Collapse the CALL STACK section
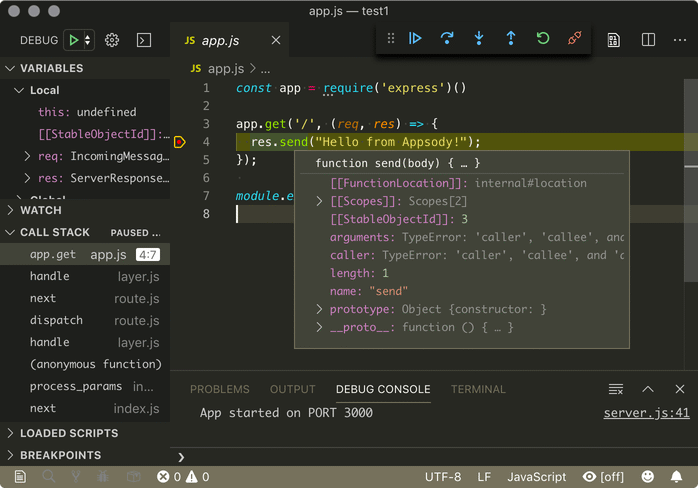The width and height of the screenshot is (698, 488). (x=10, y=232)
